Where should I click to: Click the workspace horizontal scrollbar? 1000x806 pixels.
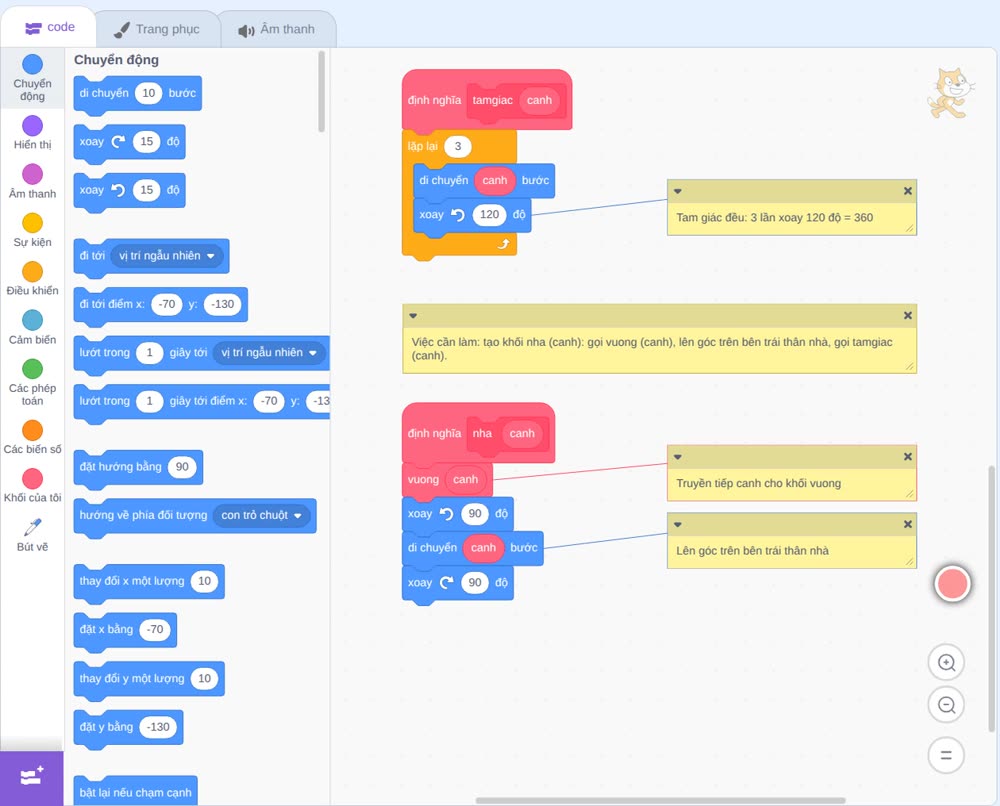click(661, 800)
